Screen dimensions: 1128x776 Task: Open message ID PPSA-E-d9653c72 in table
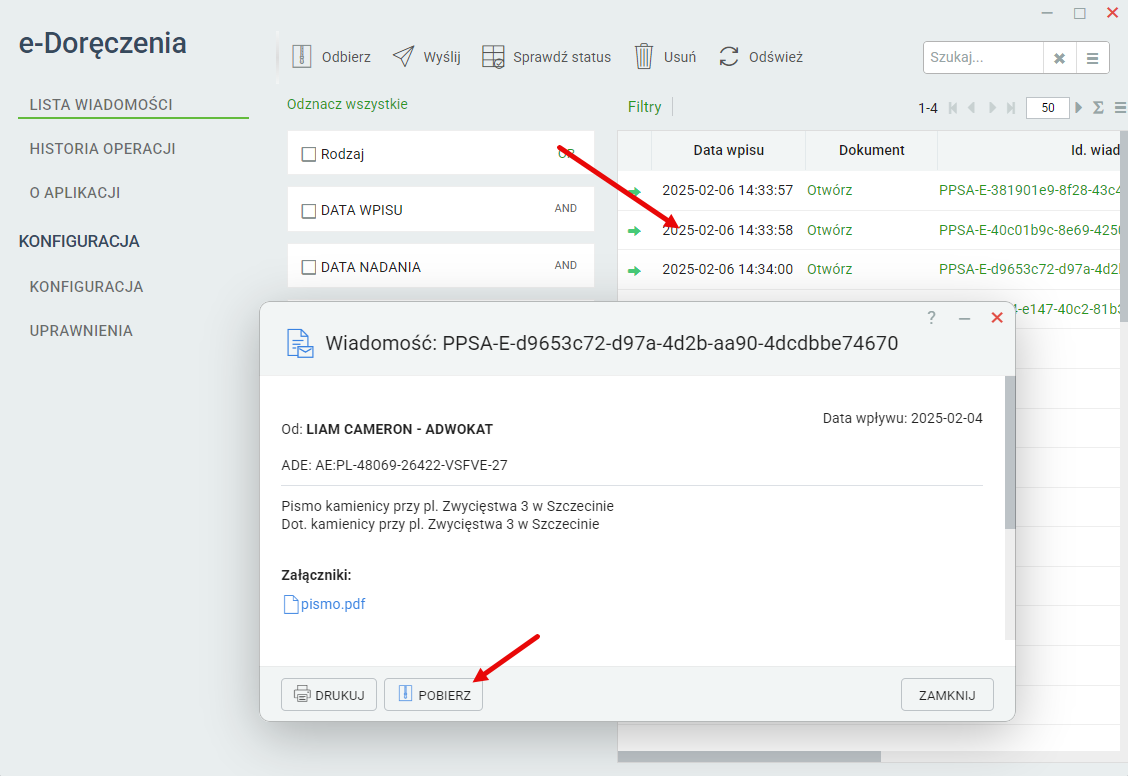[1029, 269]
